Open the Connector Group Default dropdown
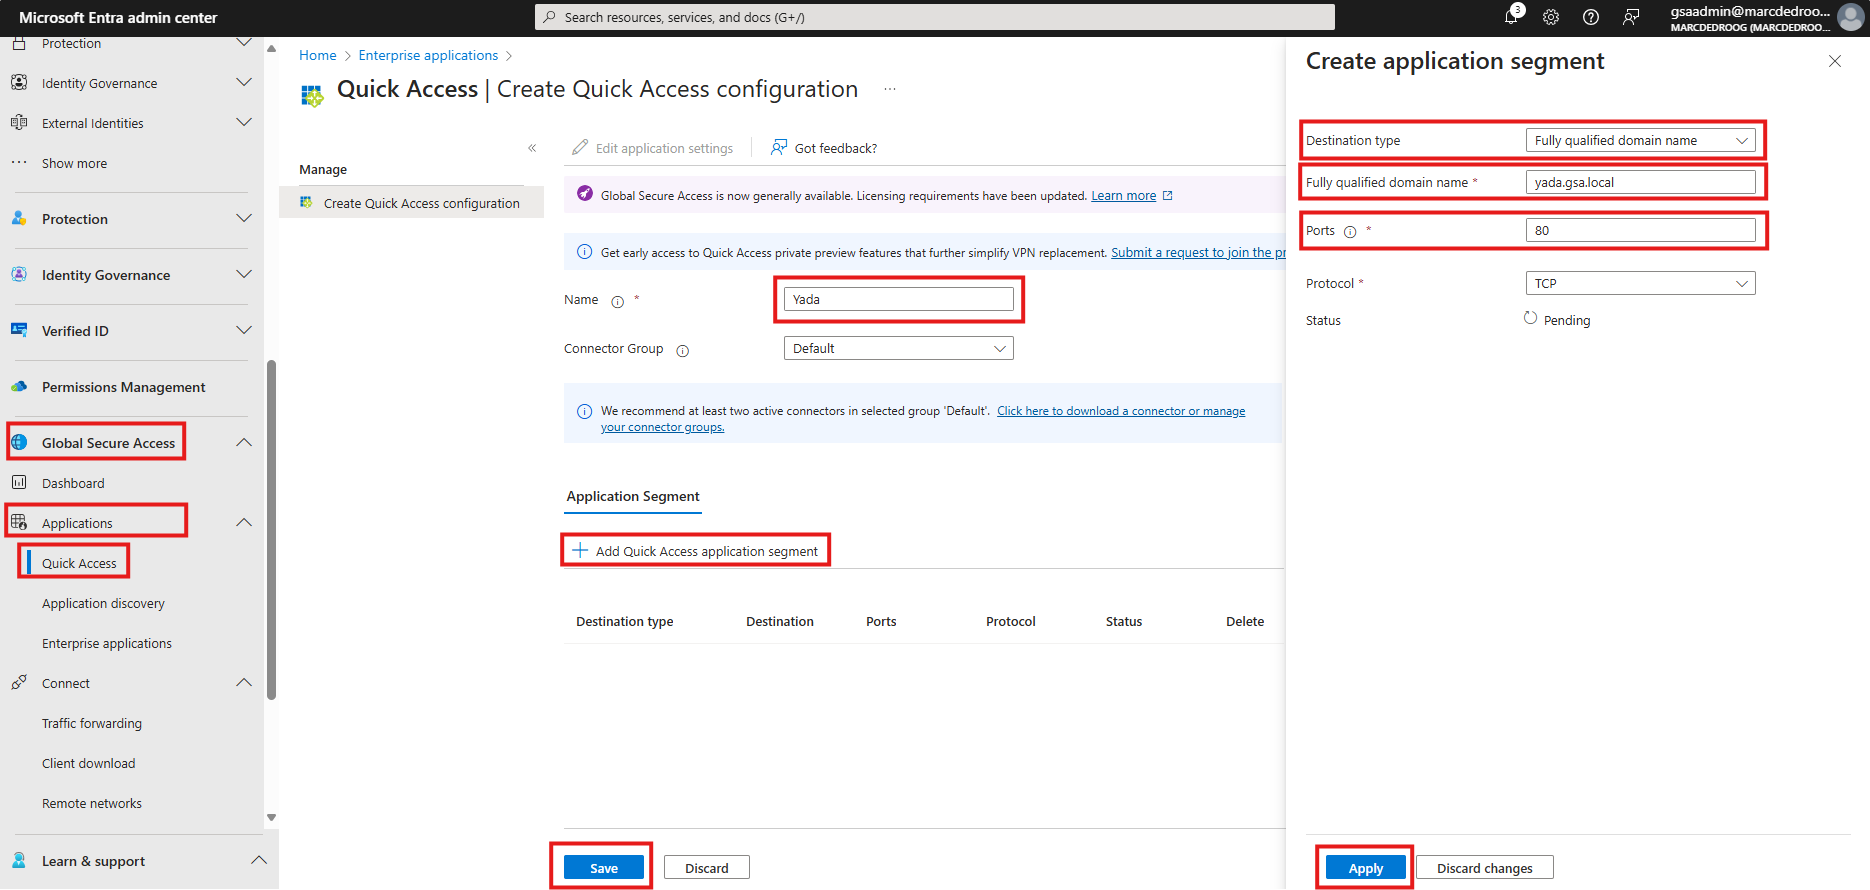Image resolution: width=1870 pixels, height=890 pixels. (x=898, y=348)
